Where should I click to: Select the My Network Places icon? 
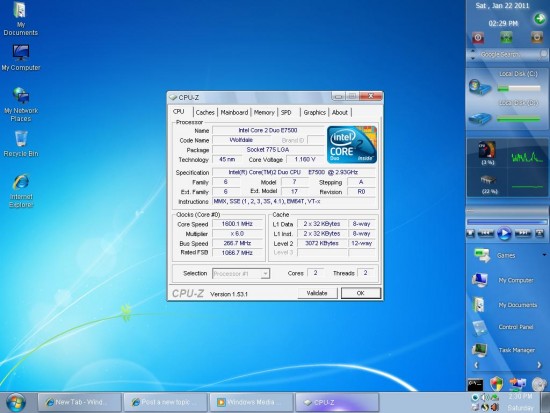click(x=21, y=105)
